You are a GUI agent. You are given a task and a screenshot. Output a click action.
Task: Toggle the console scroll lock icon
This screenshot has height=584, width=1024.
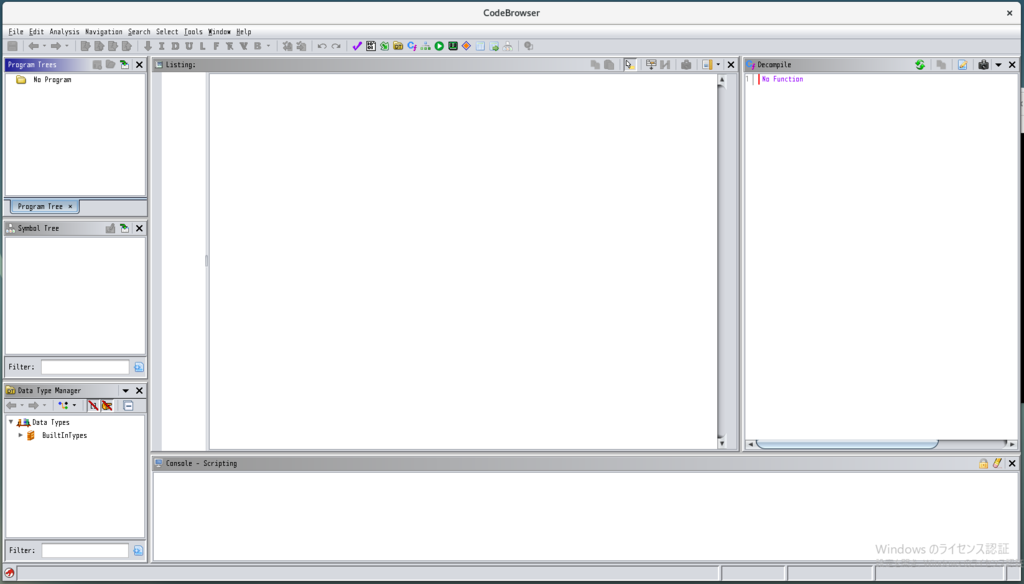(983, 463)
